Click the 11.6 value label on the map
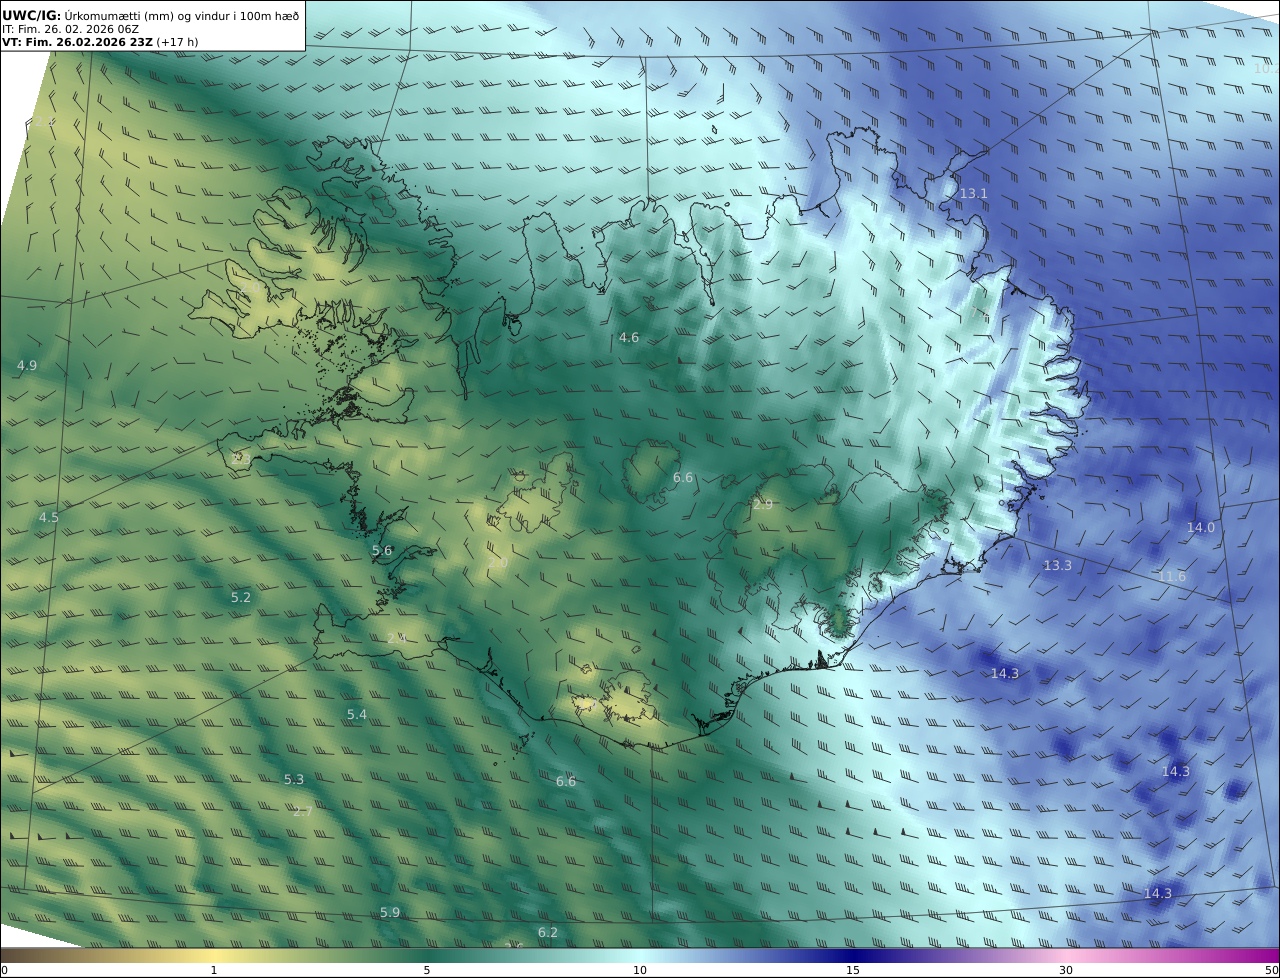 point(1171,577)
